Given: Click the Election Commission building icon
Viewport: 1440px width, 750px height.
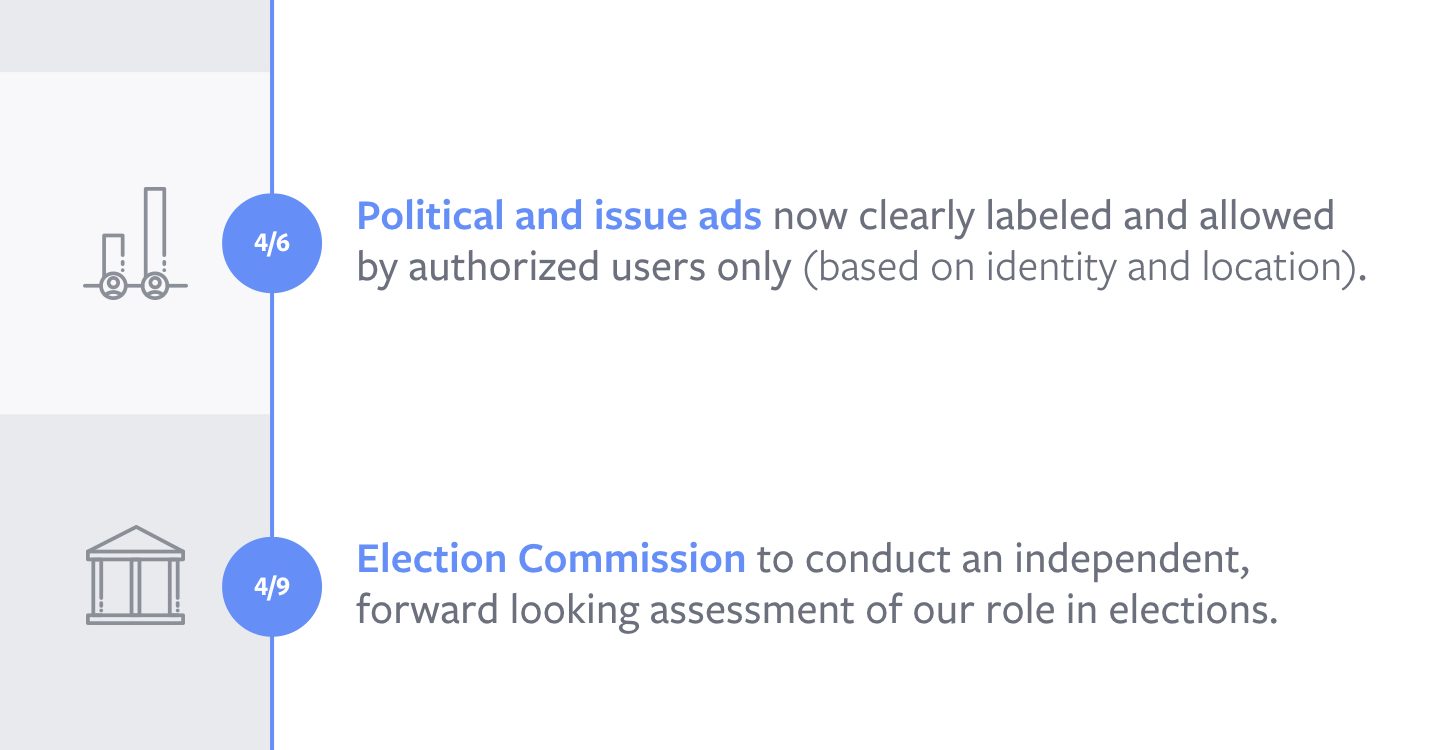Looking at the screenshot, I should [x=135, y=575].
